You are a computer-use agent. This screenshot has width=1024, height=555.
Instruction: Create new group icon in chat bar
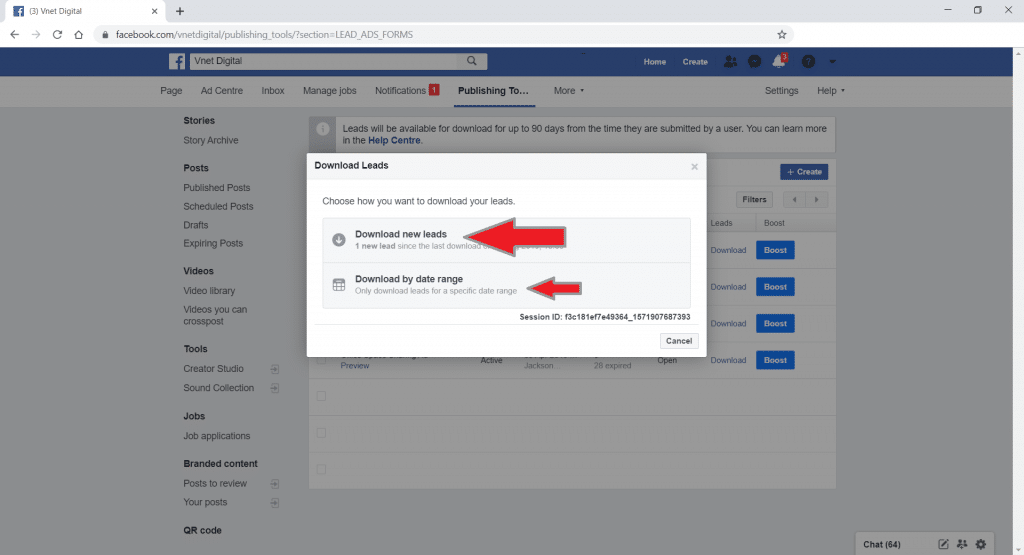(x=962, y=544)
